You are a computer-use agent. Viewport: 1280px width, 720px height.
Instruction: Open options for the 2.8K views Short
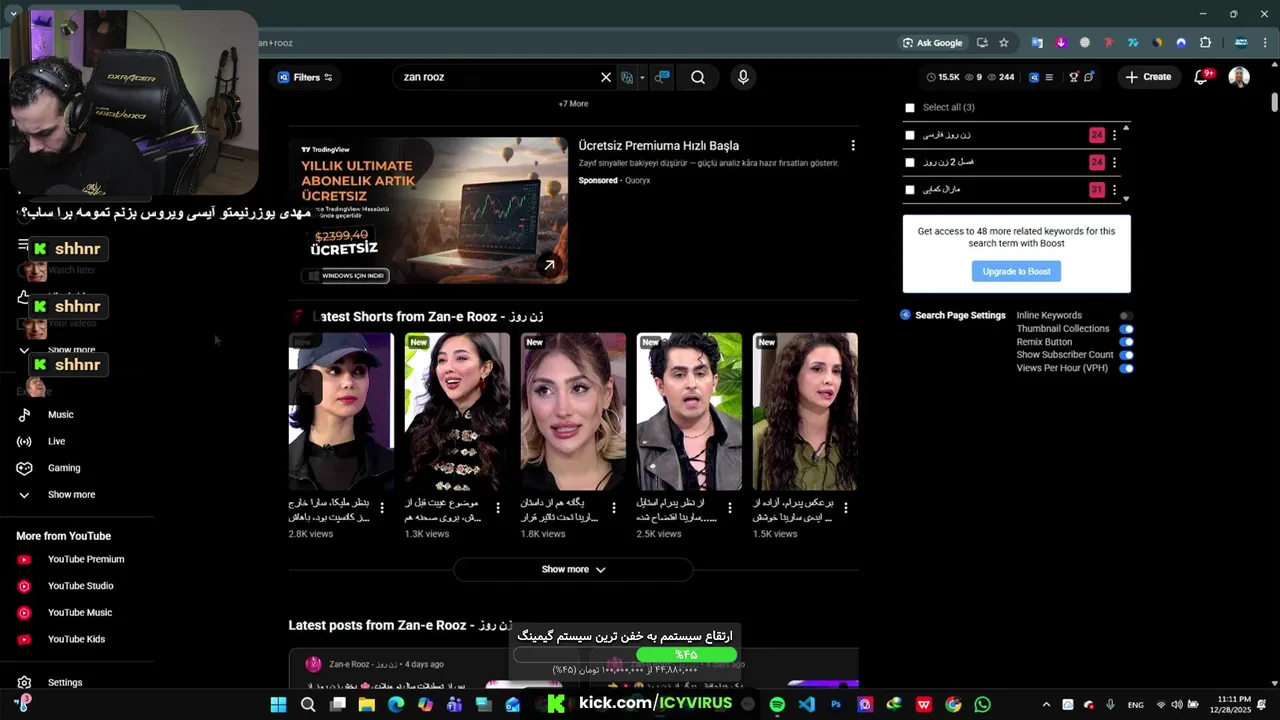tap(382, 508)
